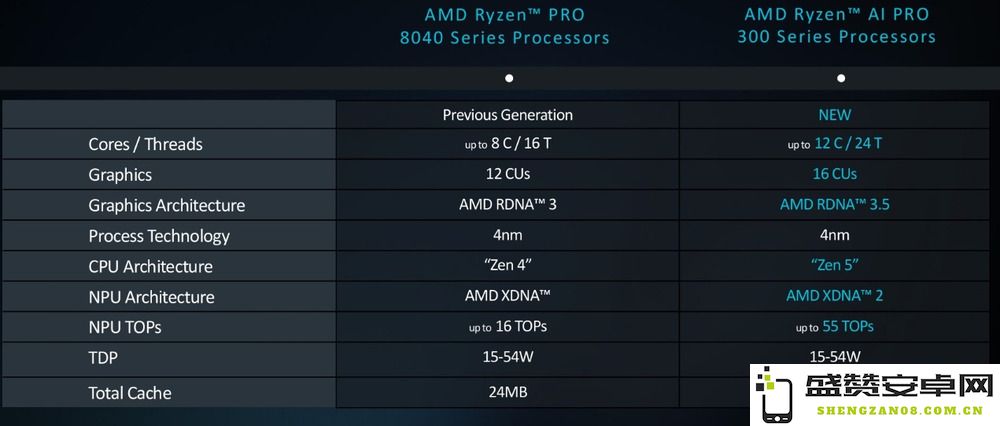Image resolution: width=1000 pixels, height=426 pixels.
Task: Select the AMD Ryzen PRO 8040 Series heading
Action: [x=504, y=26]
